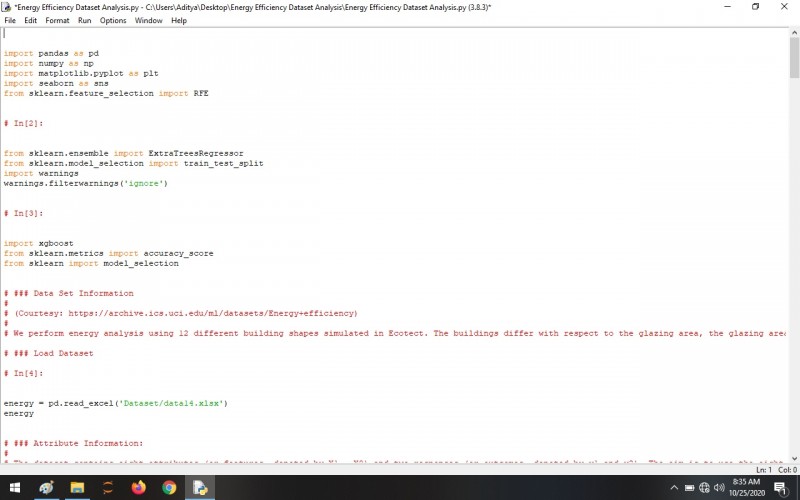The width and height of the screenshot is (800, 500).
Task: Open the Edit menu
Action: tap(31, 20)
